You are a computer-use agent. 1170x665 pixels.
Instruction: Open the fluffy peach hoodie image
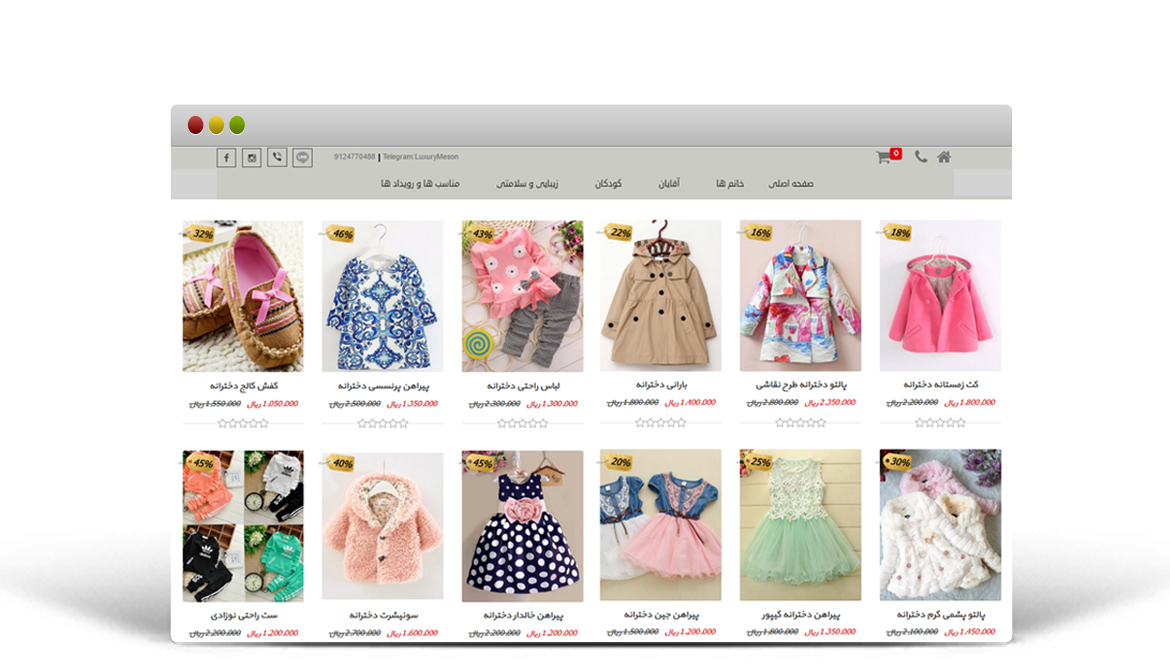[383, 525]
